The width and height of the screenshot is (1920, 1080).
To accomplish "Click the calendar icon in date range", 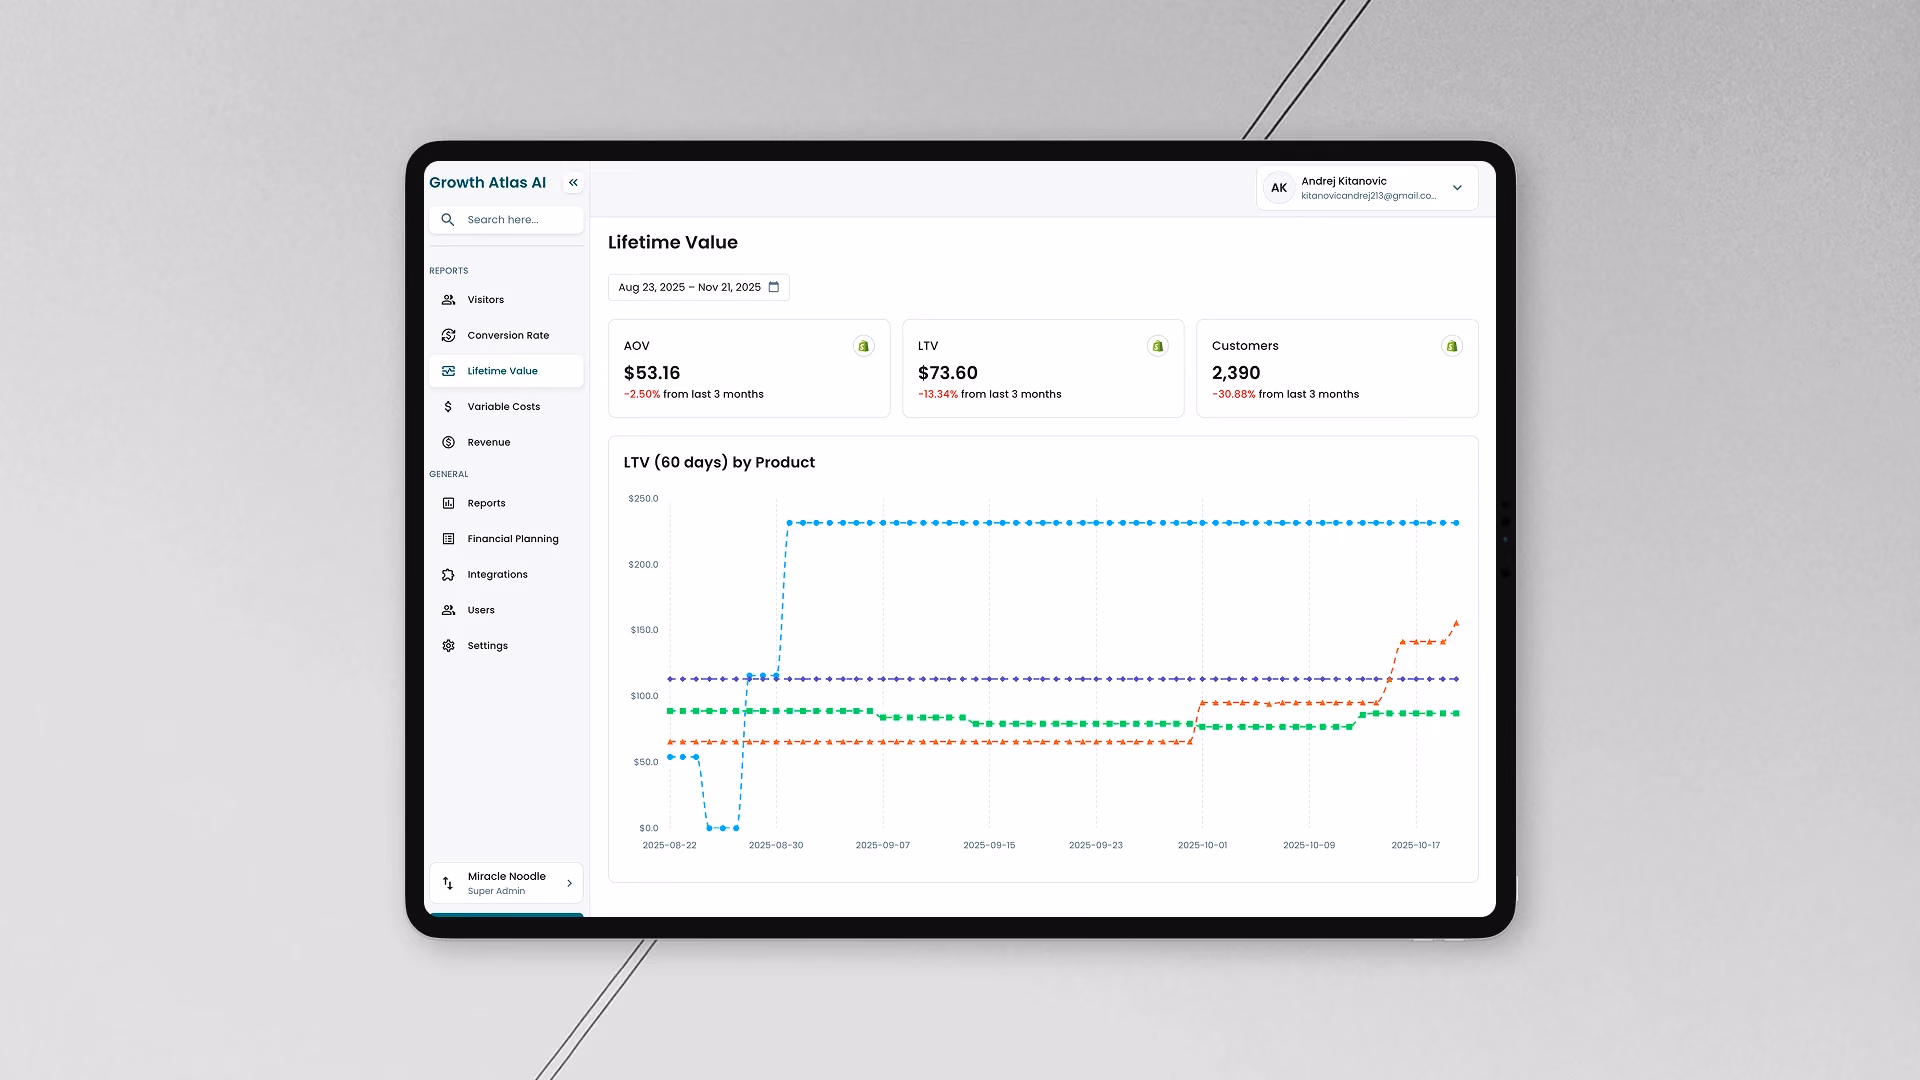I will [774, 287].
